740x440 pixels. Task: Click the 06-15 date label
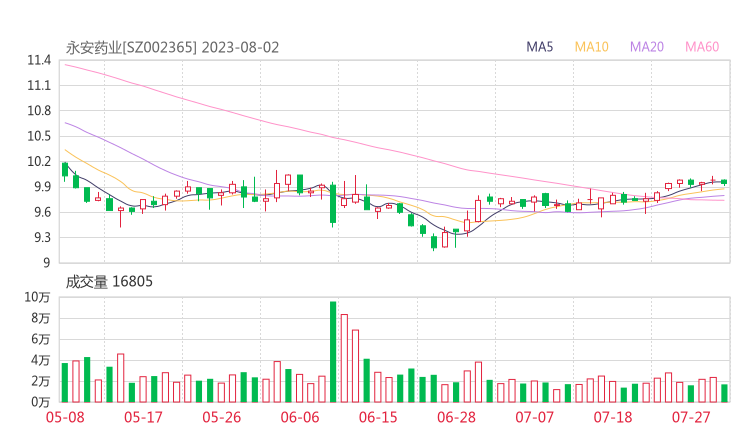(x=378, y=417)
